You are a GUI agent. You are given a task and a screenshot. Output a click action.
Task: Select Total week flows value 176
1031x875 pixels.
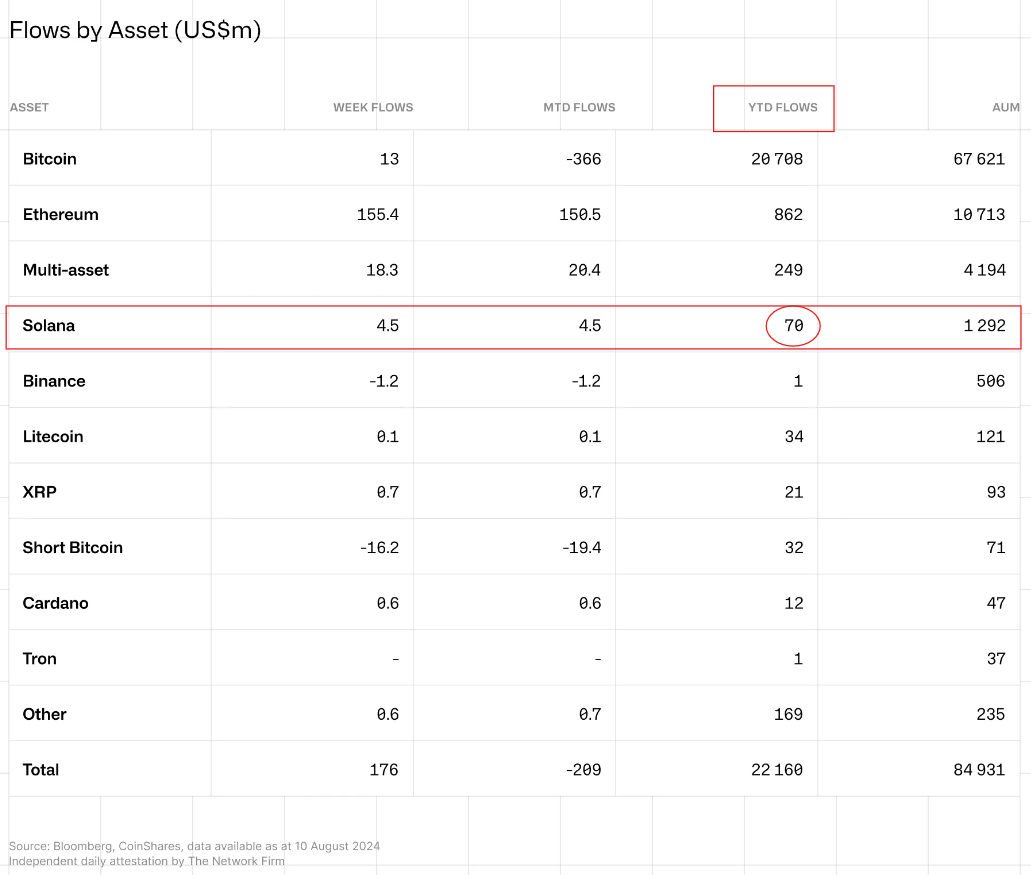pos(384,770)
